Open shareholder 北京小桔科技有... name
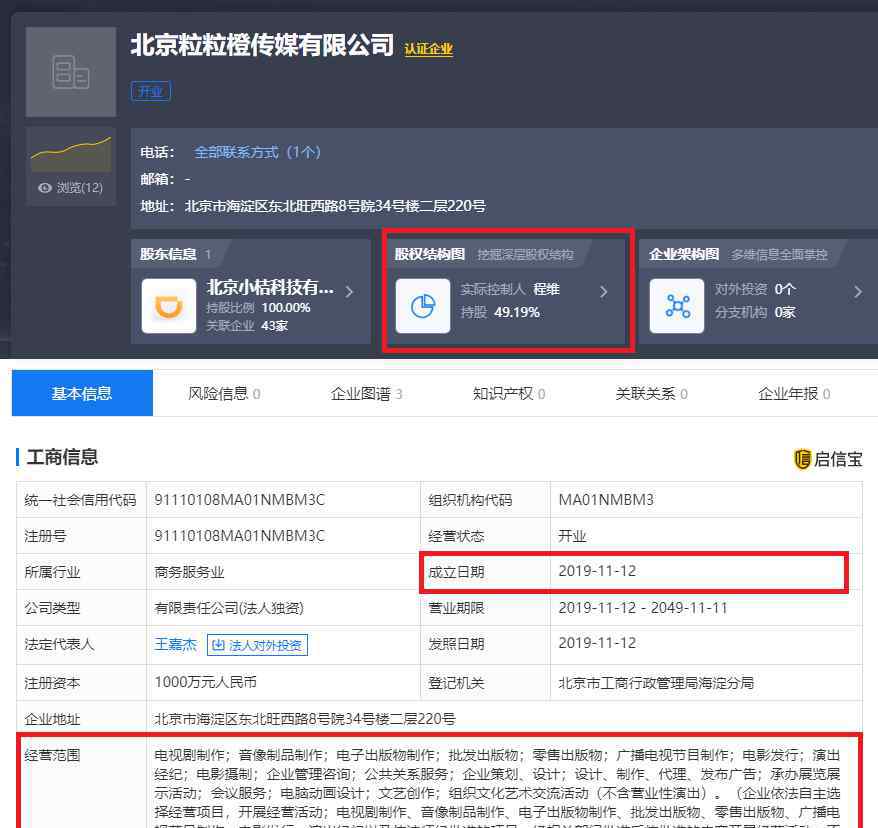 tap(270, 287)
